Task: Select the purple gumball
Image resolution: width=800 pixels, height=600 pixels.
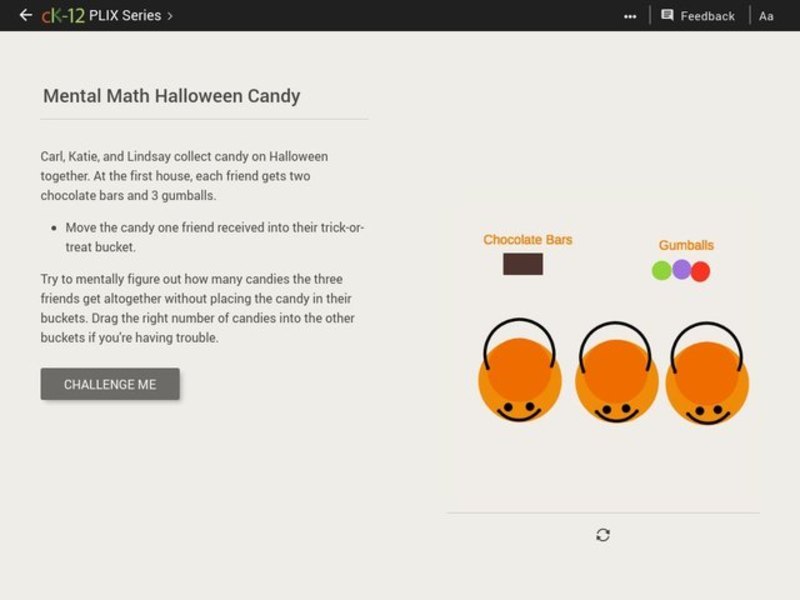Action: pos(680,270)
